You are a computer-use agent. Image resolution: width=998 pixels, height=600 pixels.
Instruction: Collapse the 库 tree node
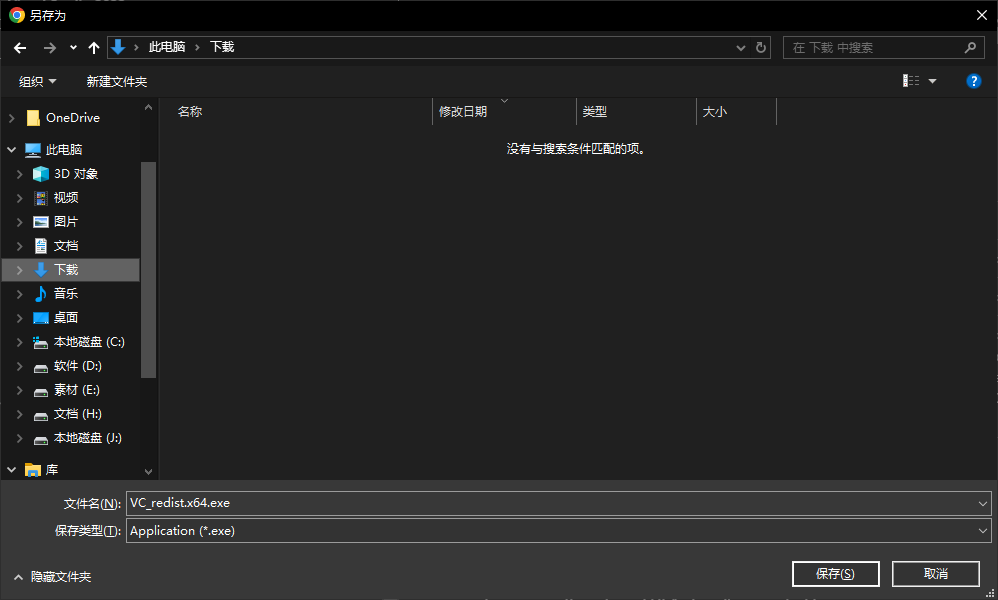click(x=11, y=470)
